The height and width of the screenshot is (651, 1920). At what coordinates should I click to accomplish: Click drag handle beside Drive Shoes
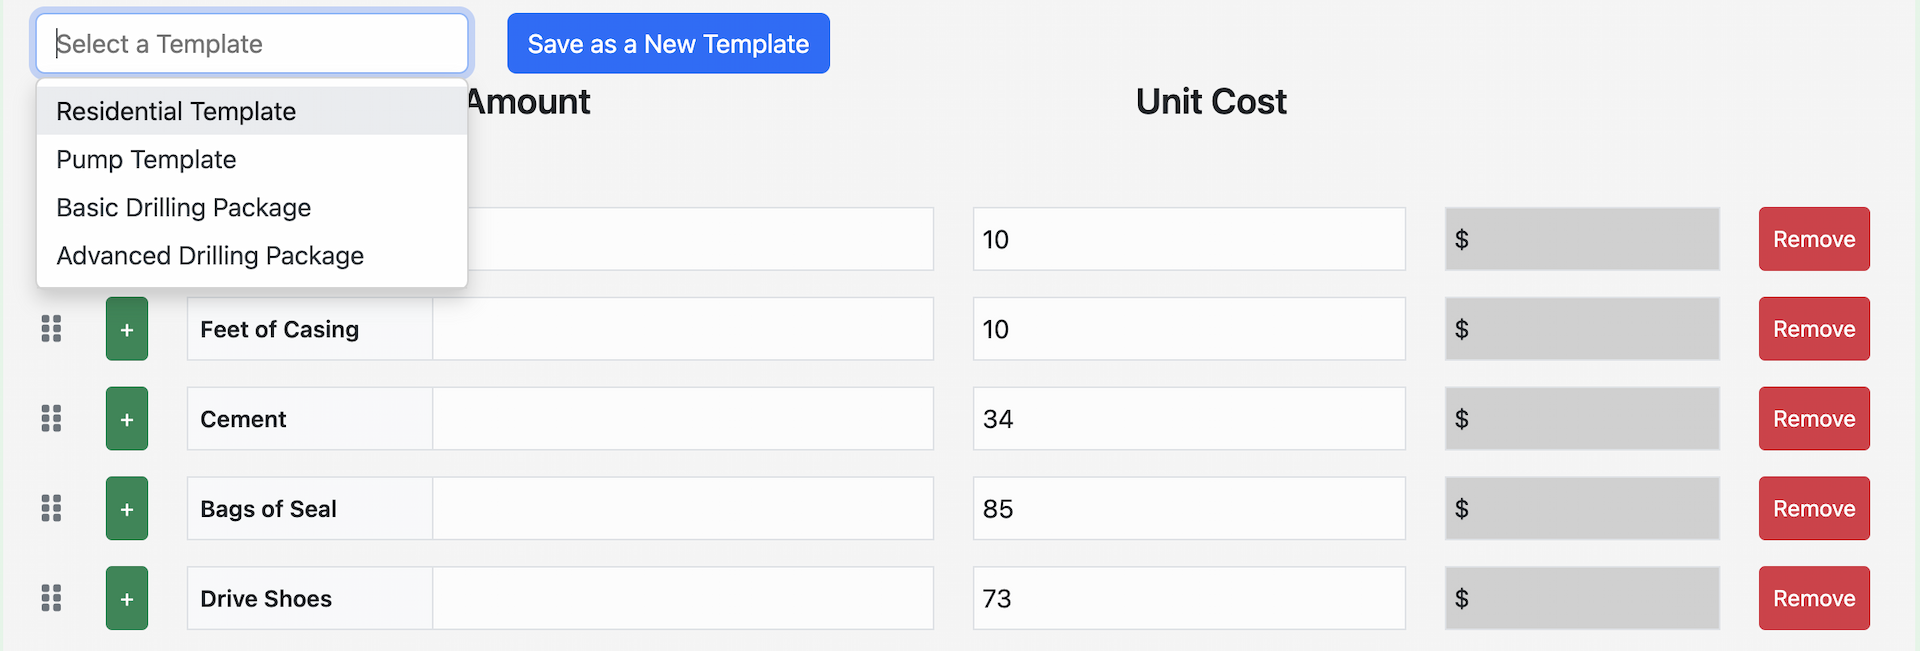[51, 599]
